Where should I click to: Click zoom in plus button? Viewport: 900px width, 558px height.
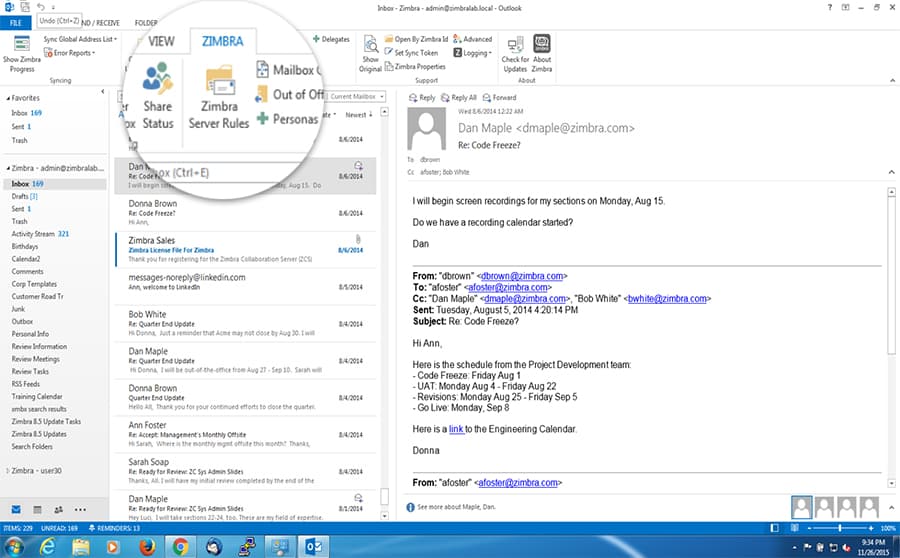(870, 528)
